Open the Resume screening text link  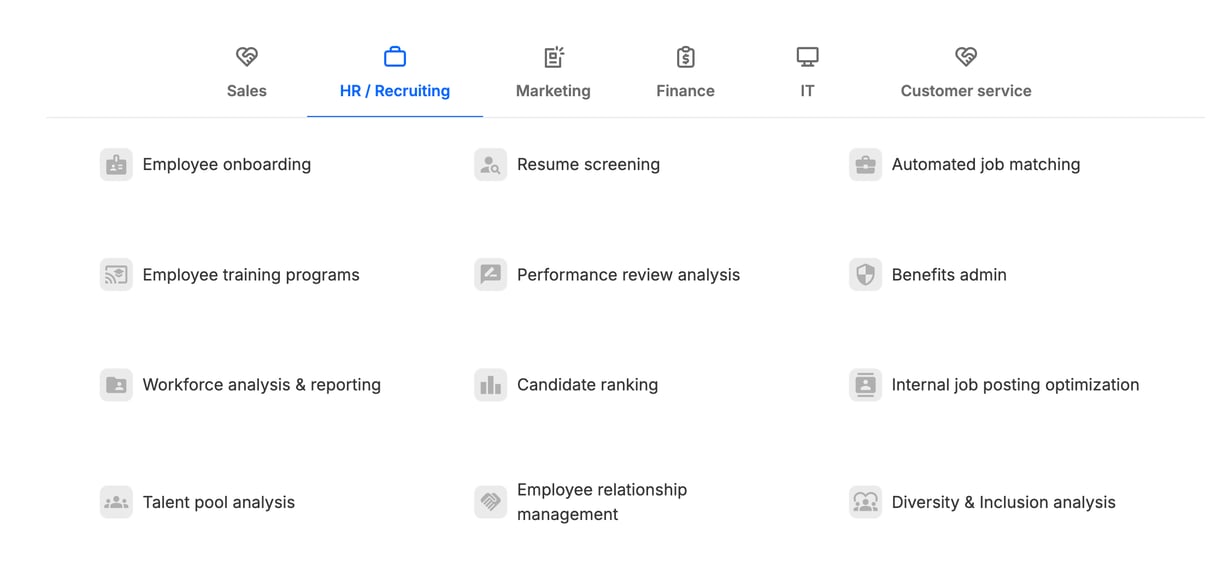tap(588, 165)
